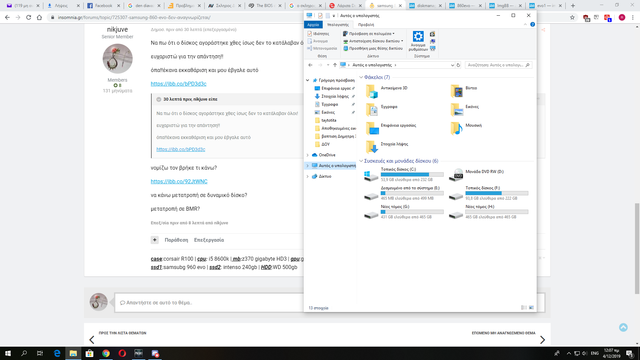
Task: Expand Αυτός ο υπολογιστής in the navigation tree
Action: tap(308, 166)
